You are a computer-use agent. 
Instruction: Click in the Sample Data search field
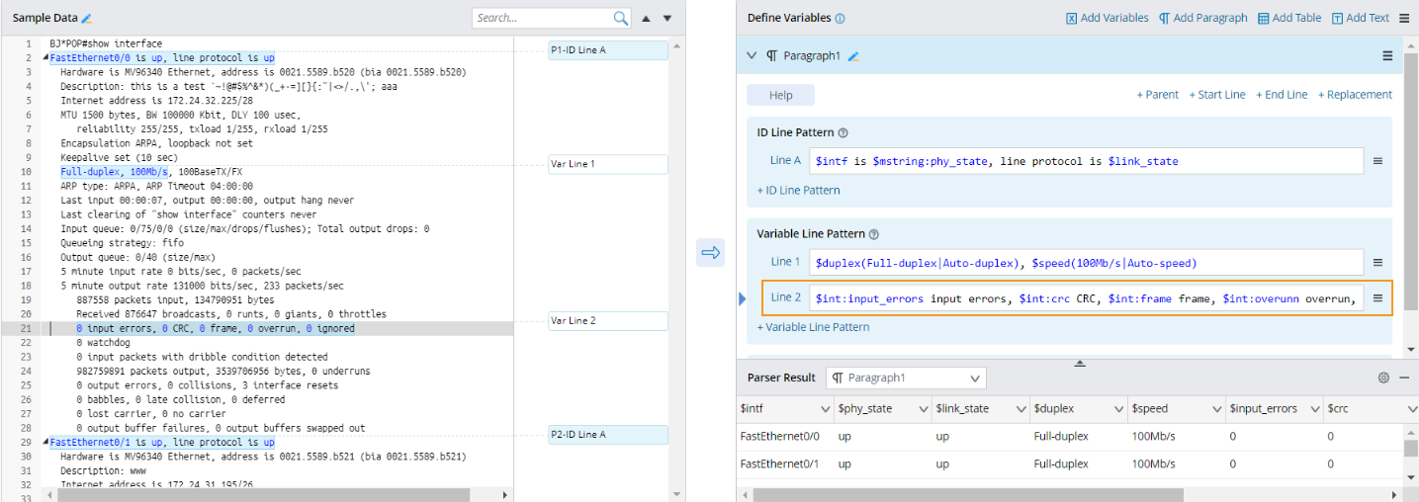[542, 18]
